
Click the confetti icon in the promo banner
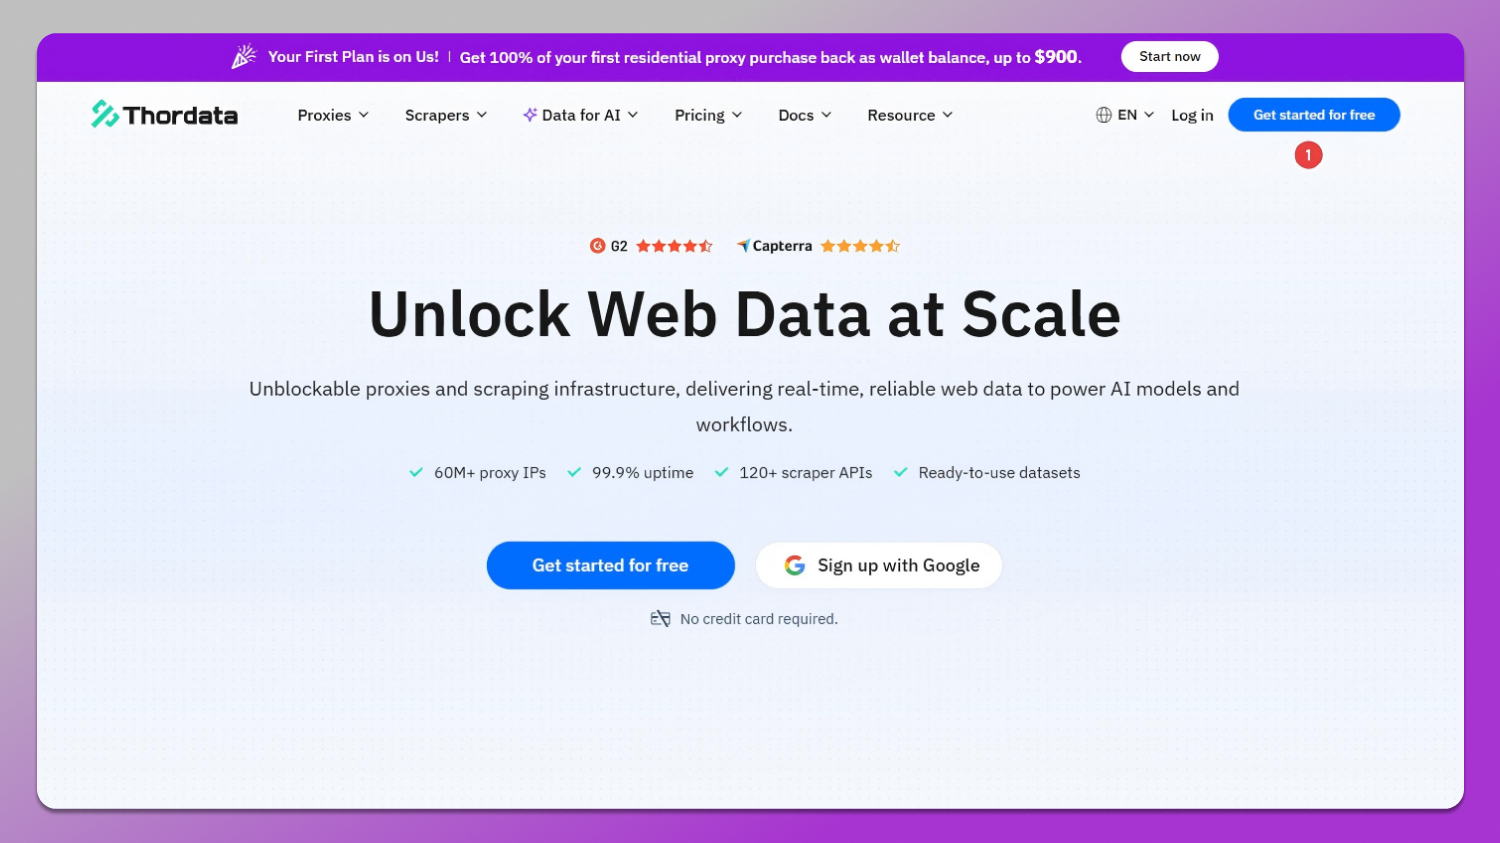click(x=243, y=56)
